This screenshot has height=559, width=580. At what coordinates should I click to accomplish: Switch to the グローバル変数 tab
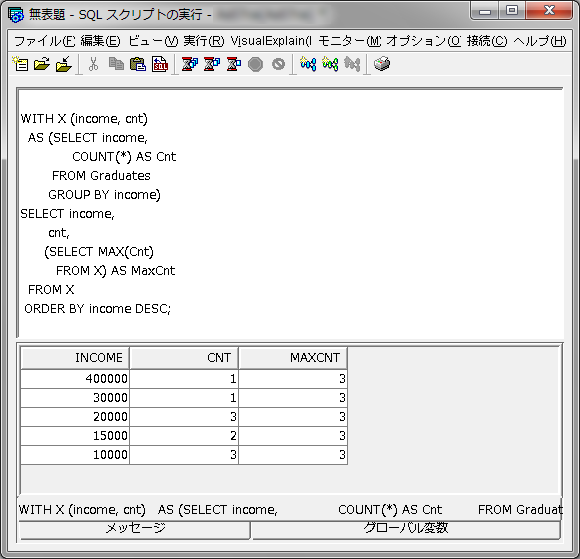[x=406, y=529]
